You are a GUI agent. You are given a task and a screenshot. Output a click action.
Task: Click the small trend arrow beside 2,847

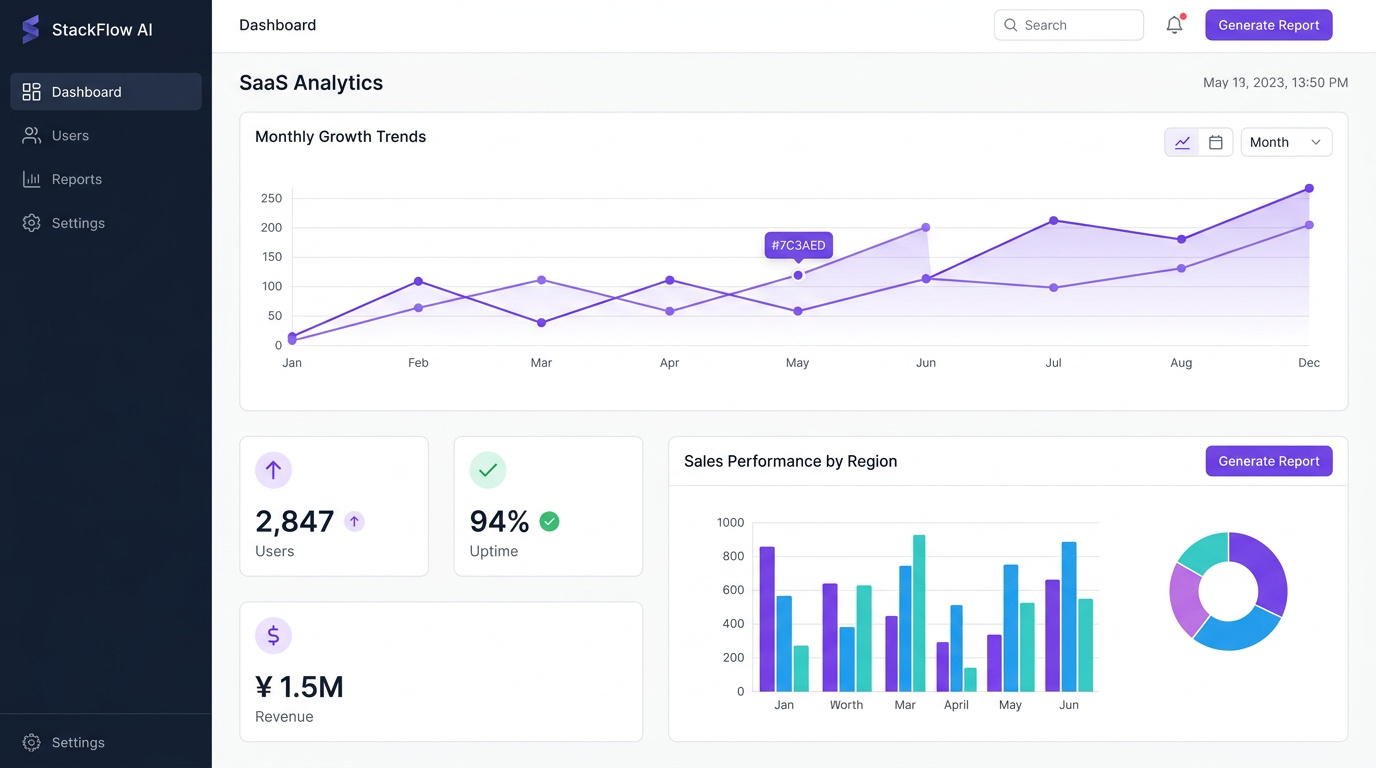coord(354,521)
